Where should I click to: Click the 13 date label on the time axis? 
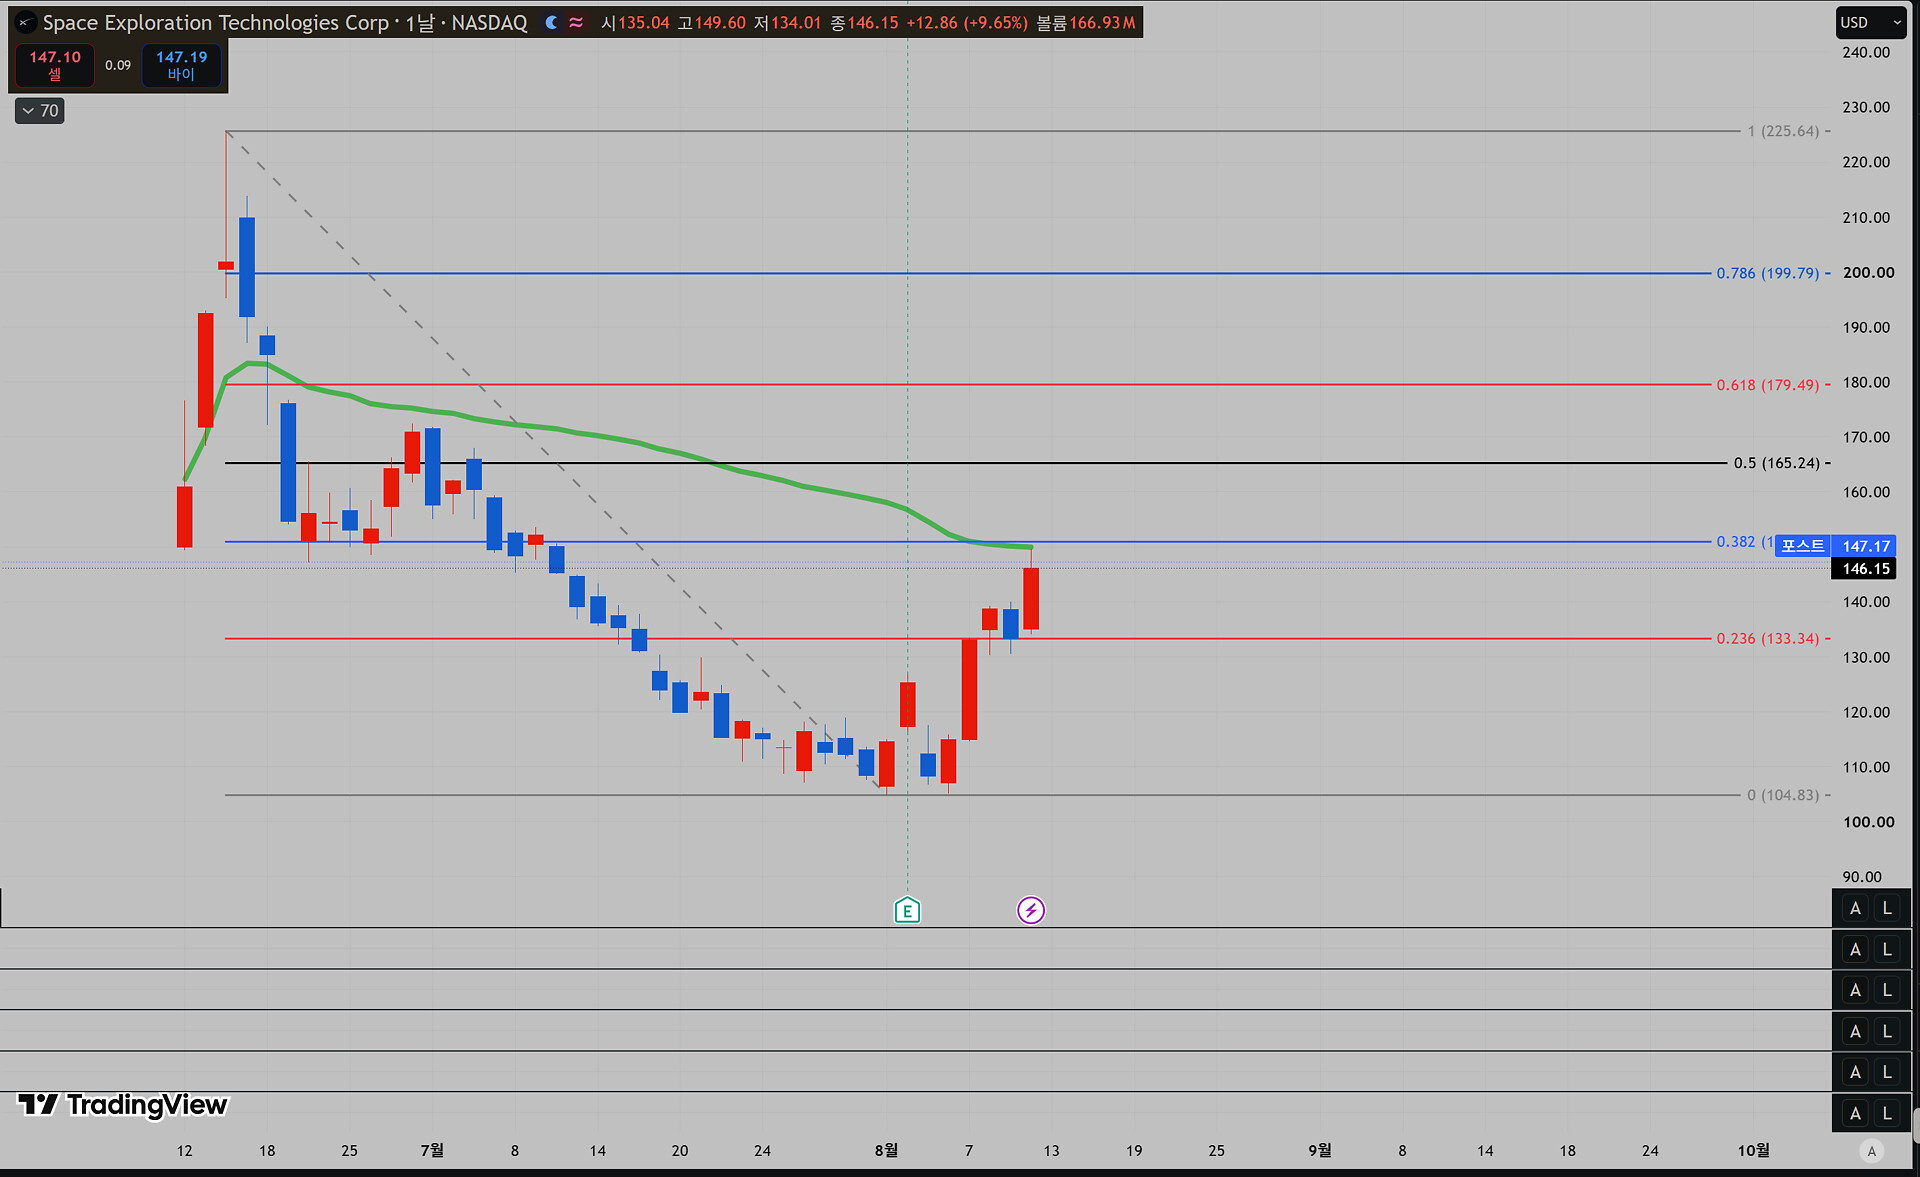[x=1051, y=1151]
